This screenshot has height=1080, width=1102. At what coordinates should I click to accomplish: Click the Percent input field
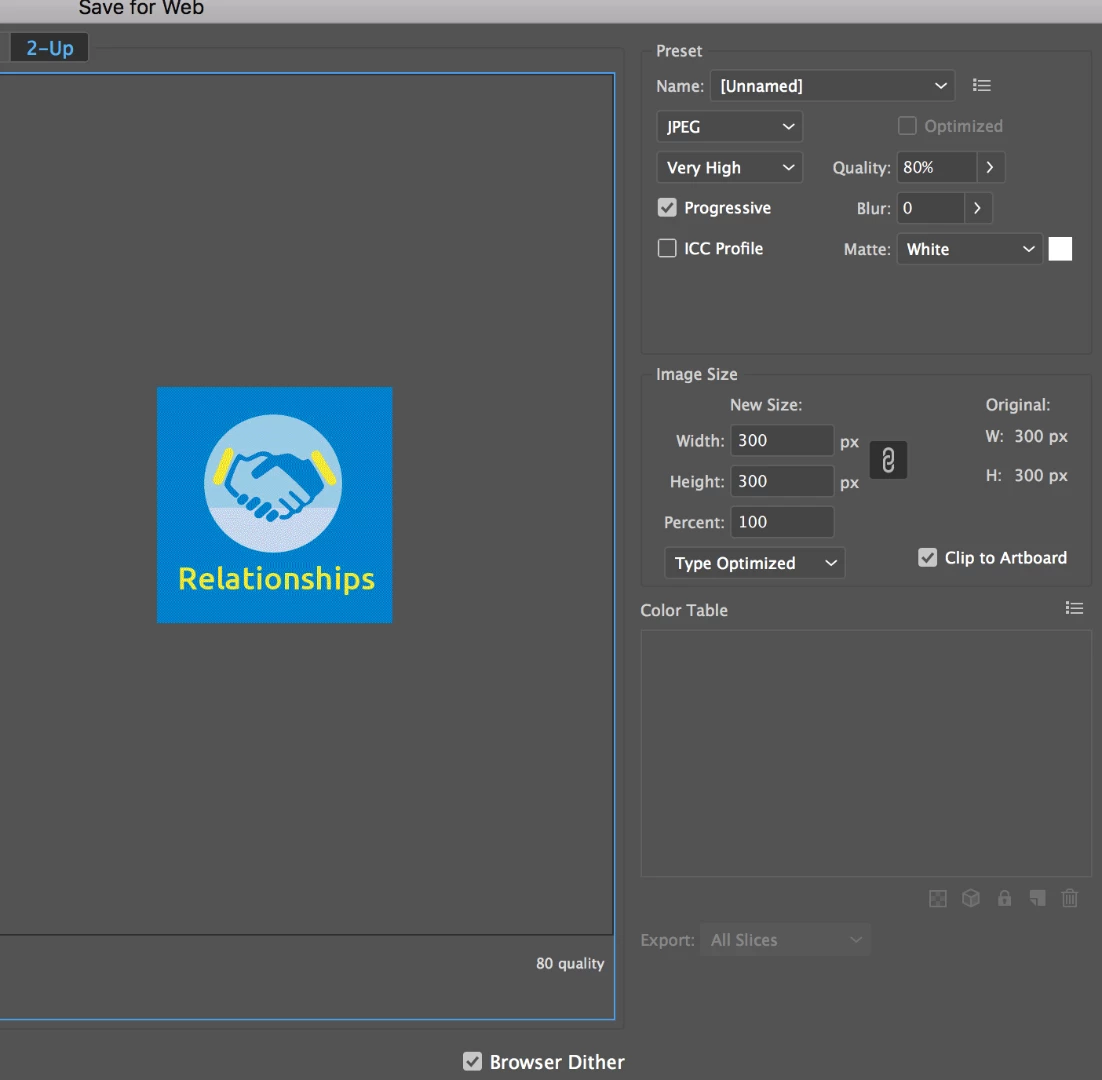click(x=782, y=522)
